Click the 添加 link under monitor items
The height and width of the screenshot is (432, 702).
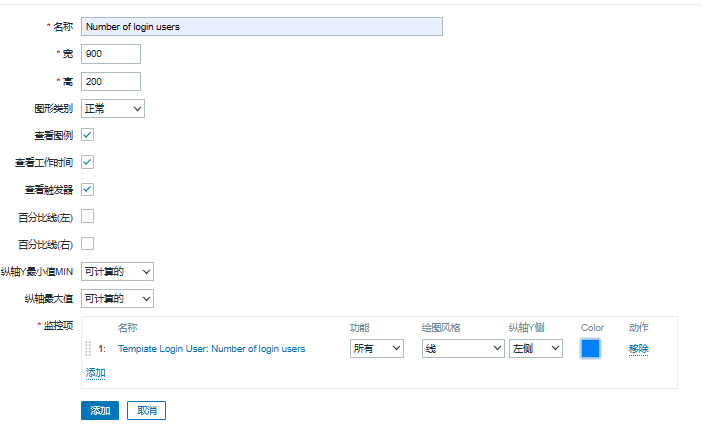point(95,373)
